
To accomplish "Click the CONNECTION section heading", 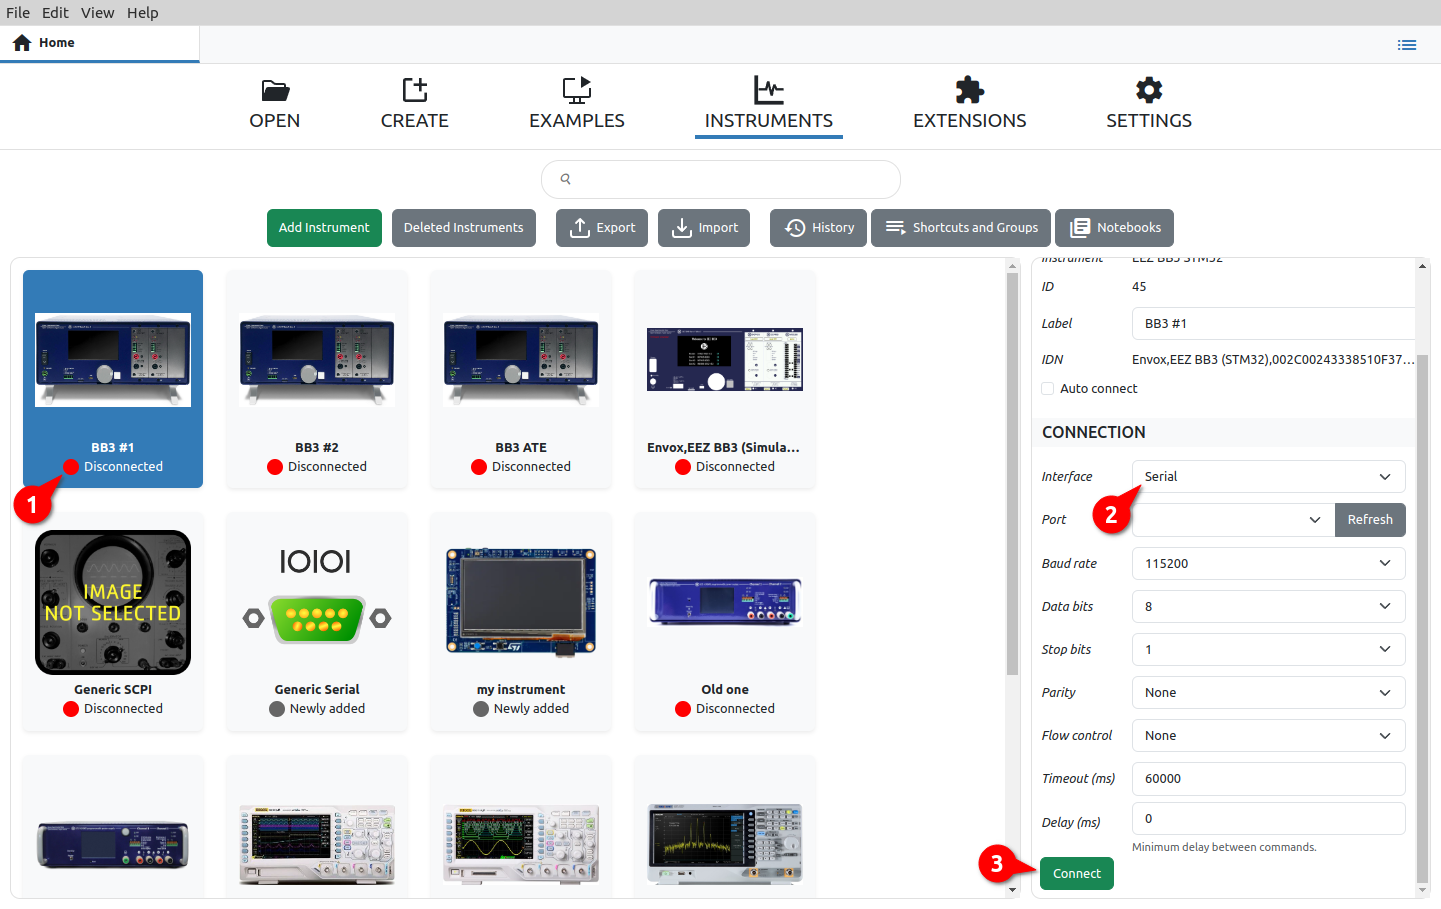I will coord(1094,433).
